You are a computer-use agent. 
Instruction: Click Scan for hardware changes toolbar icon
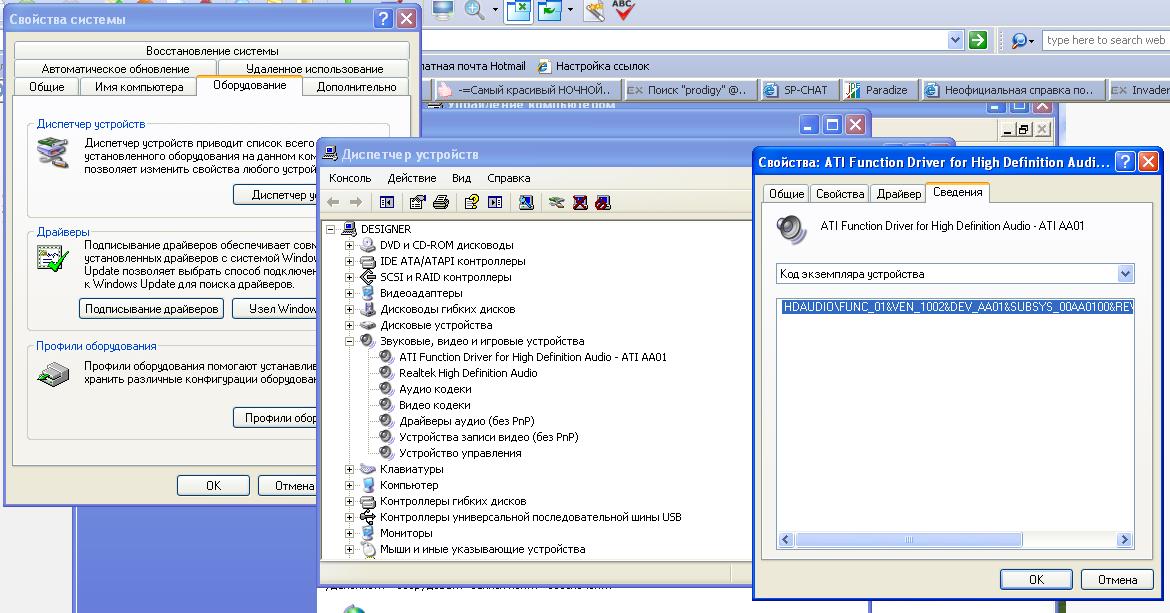(526, 202)
